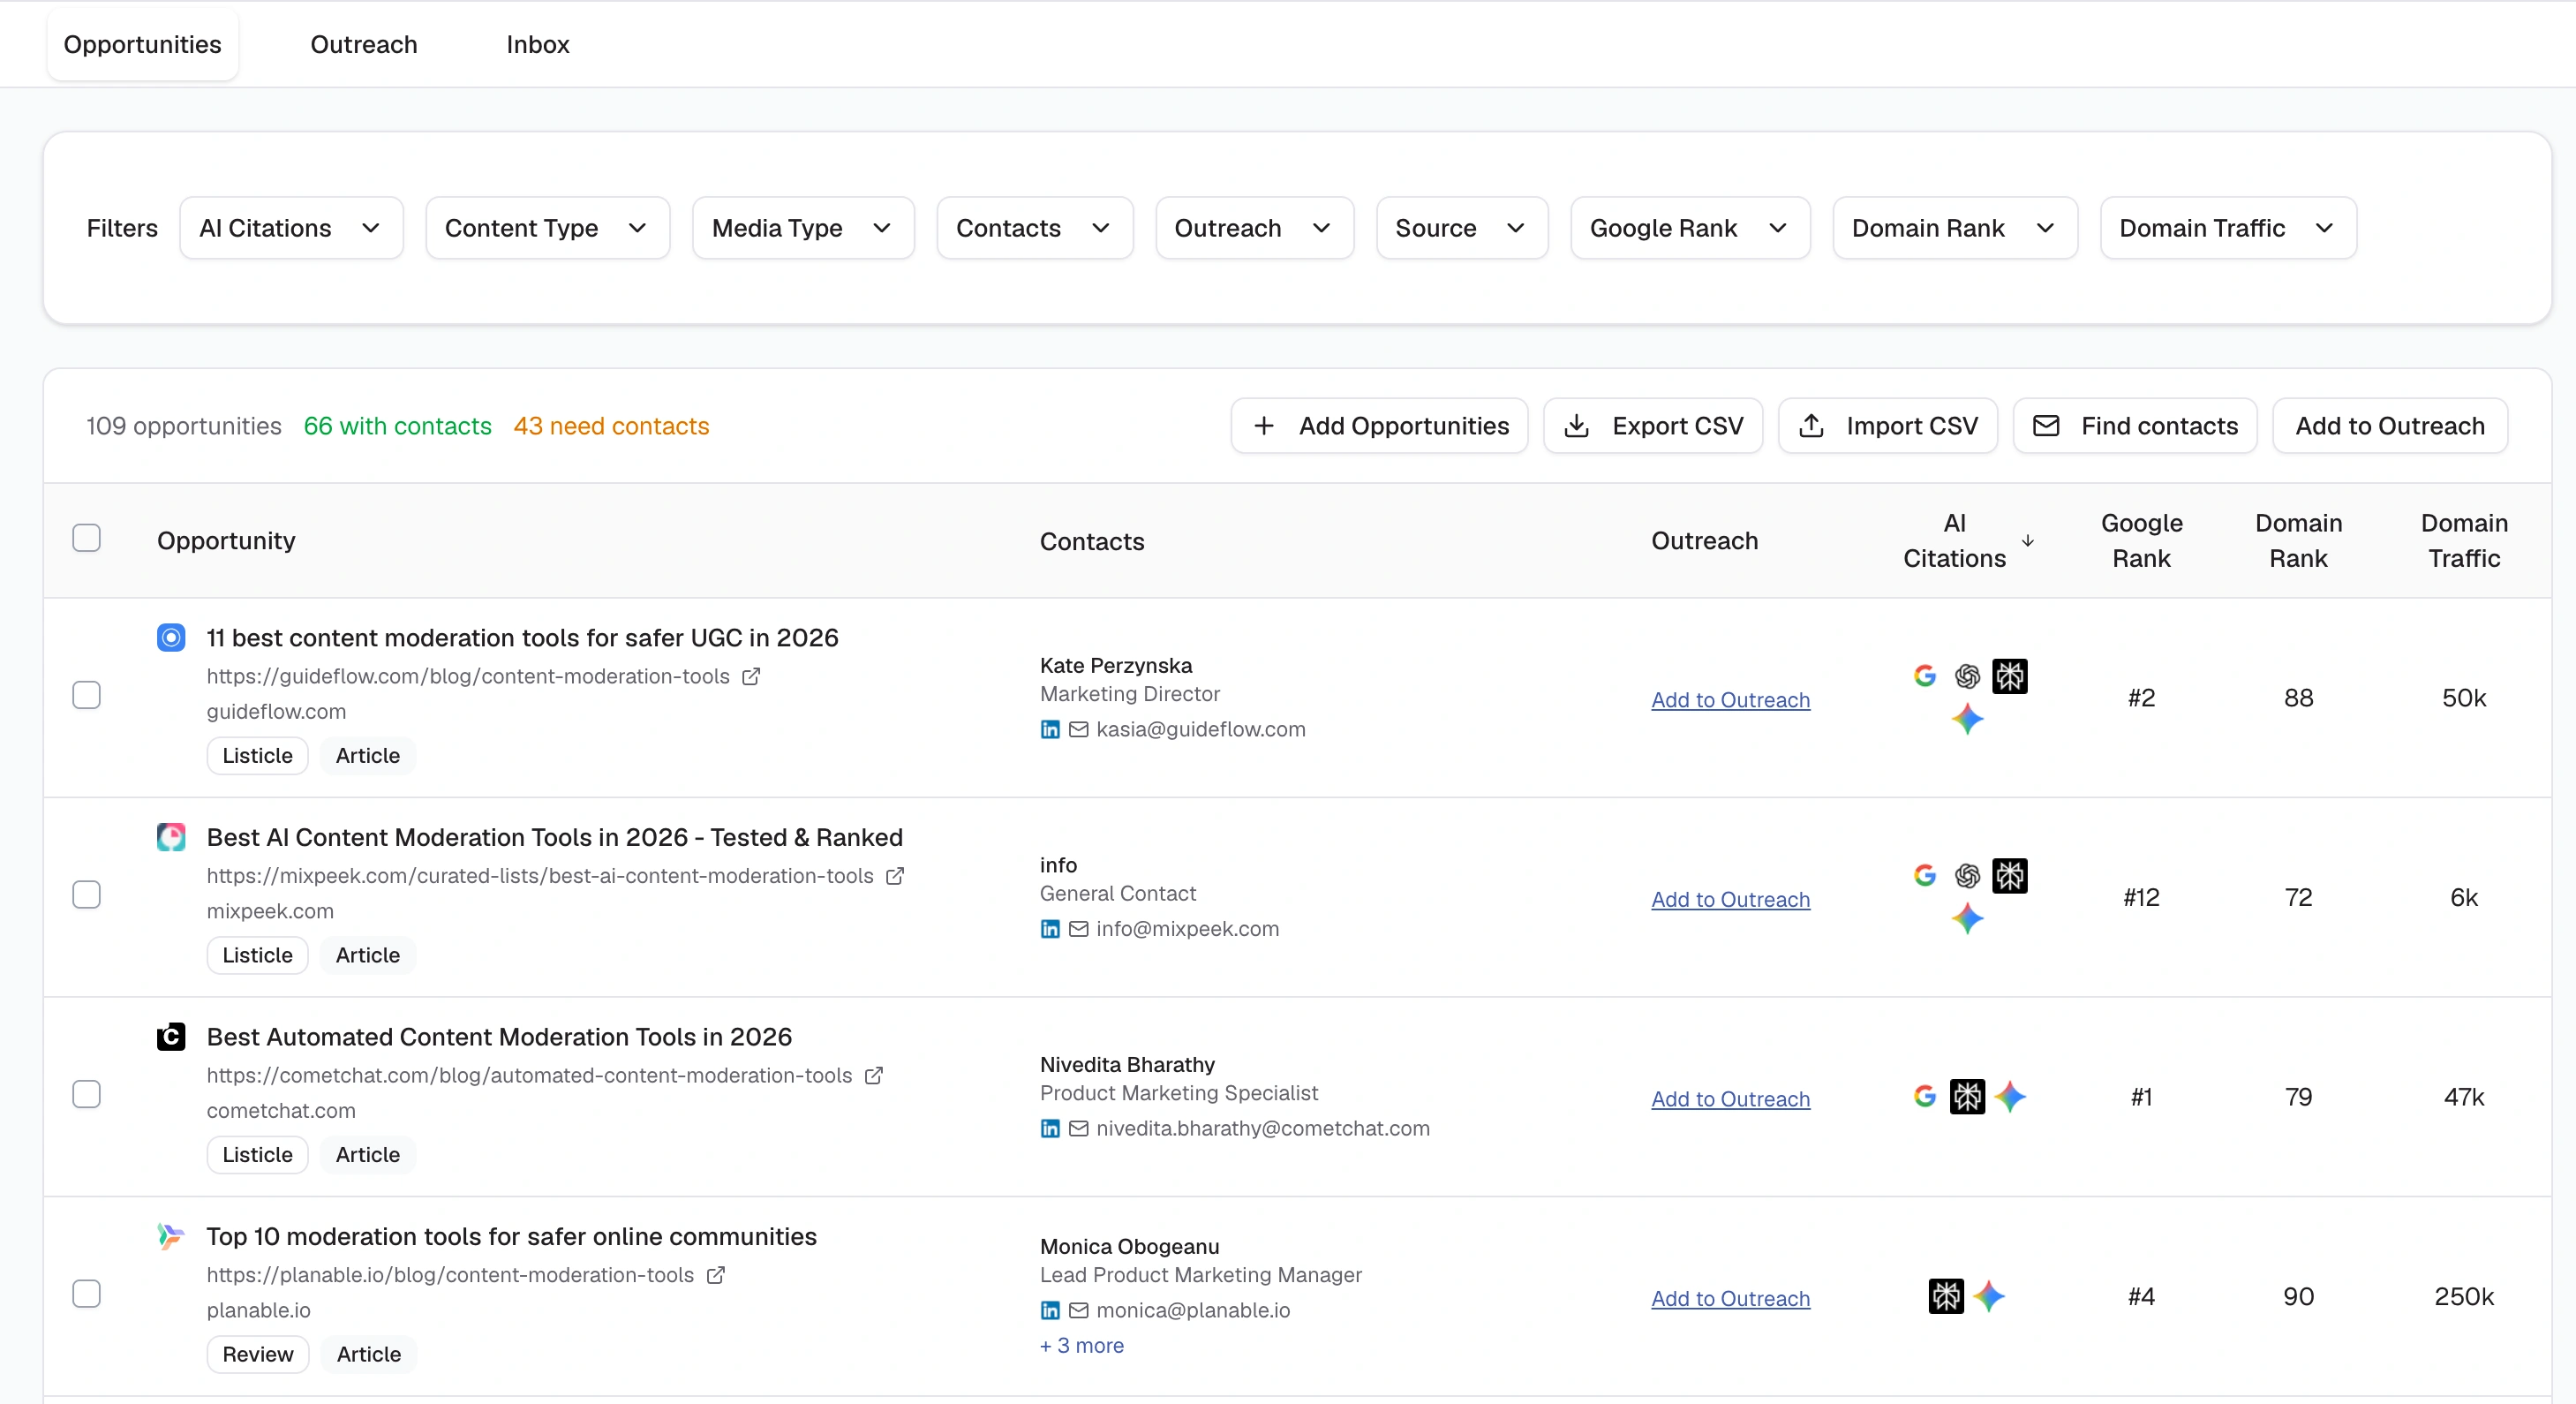The width and height of the screenshot is (2576, 1404).
Task: Click the email icon next to kasia@guideflow.com
Action: (x=1079, y=729)
